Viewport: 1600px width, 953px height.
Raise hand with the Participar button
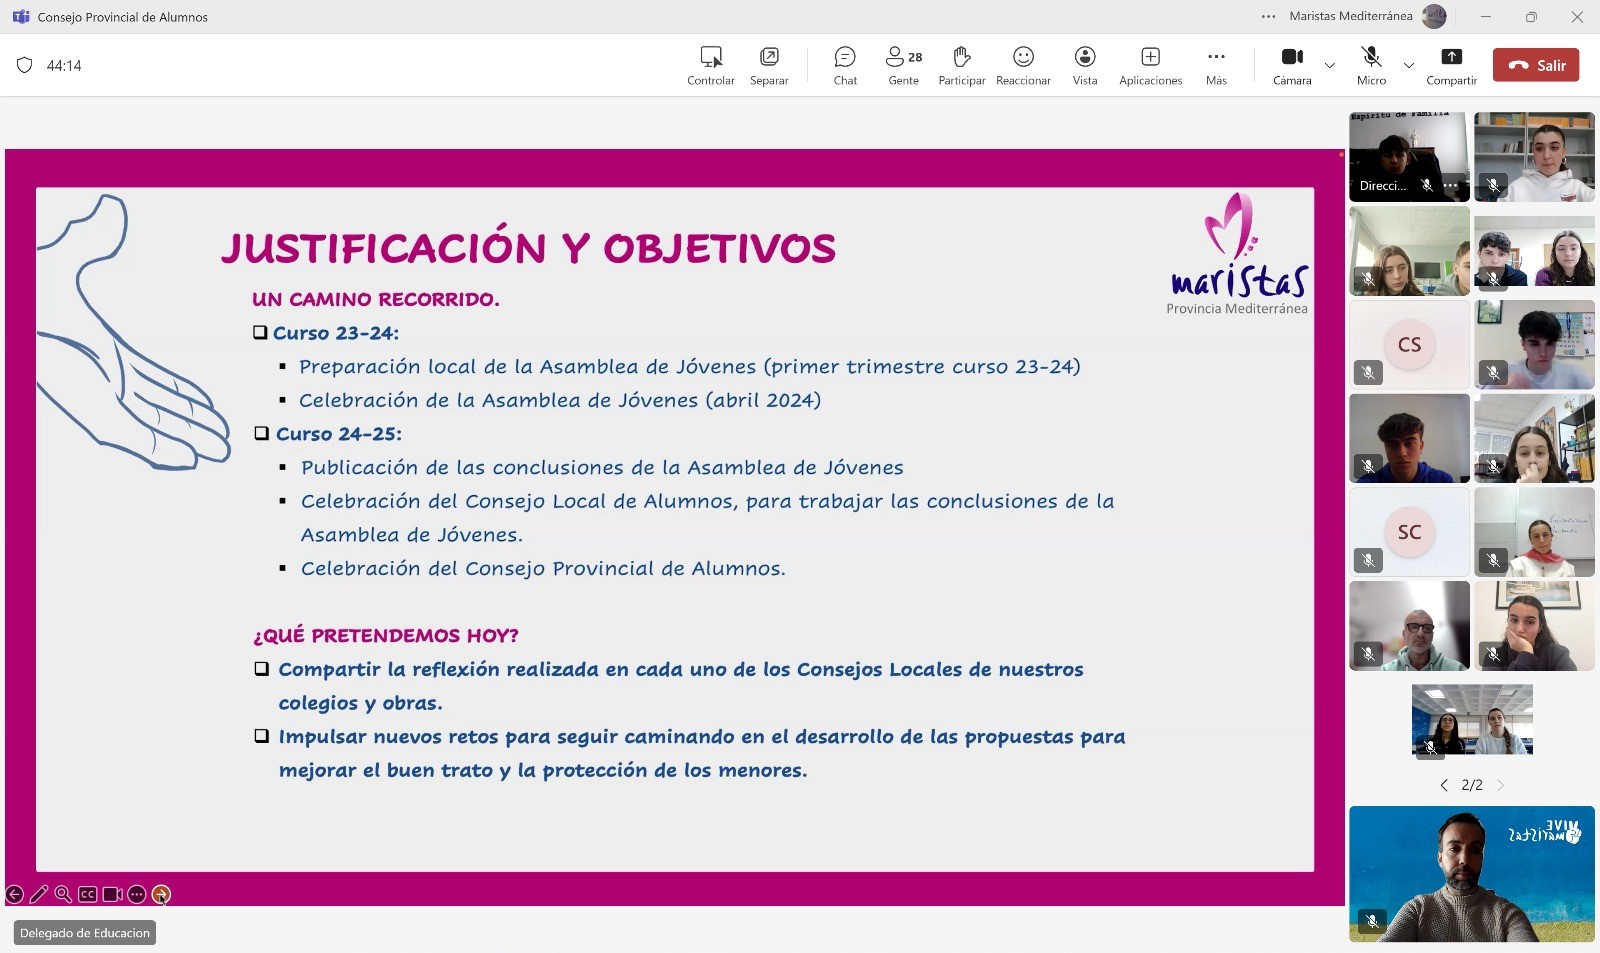(961, 66)
